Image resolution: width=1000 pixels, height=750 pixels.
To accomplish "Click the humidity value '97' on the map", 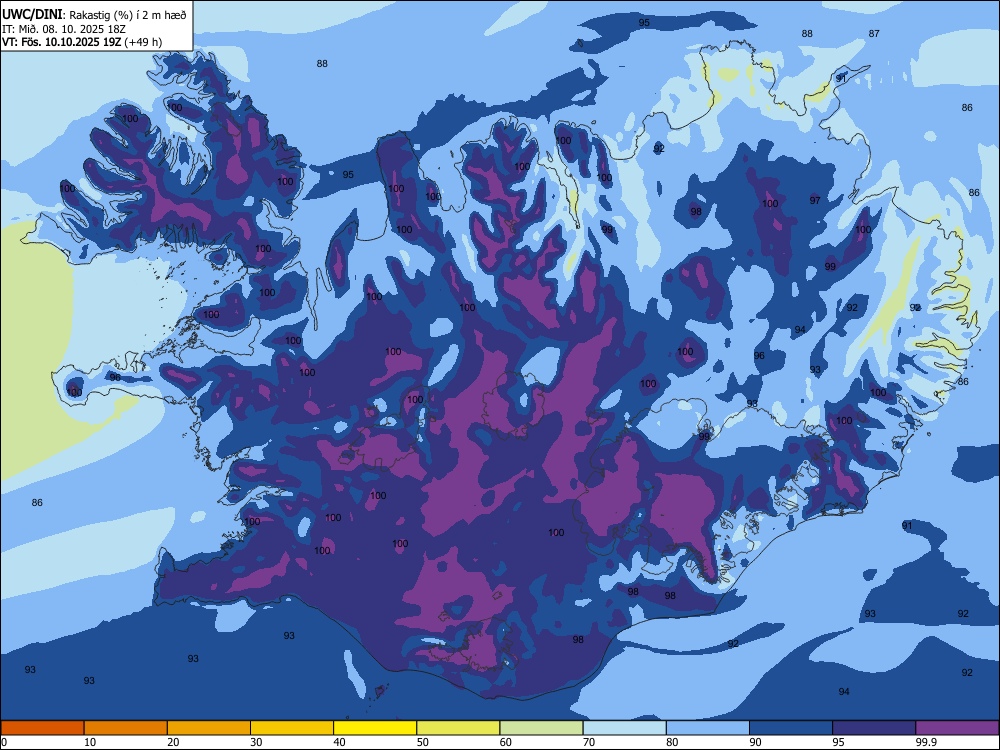I will pyautogui.click(x=815, y=200).
